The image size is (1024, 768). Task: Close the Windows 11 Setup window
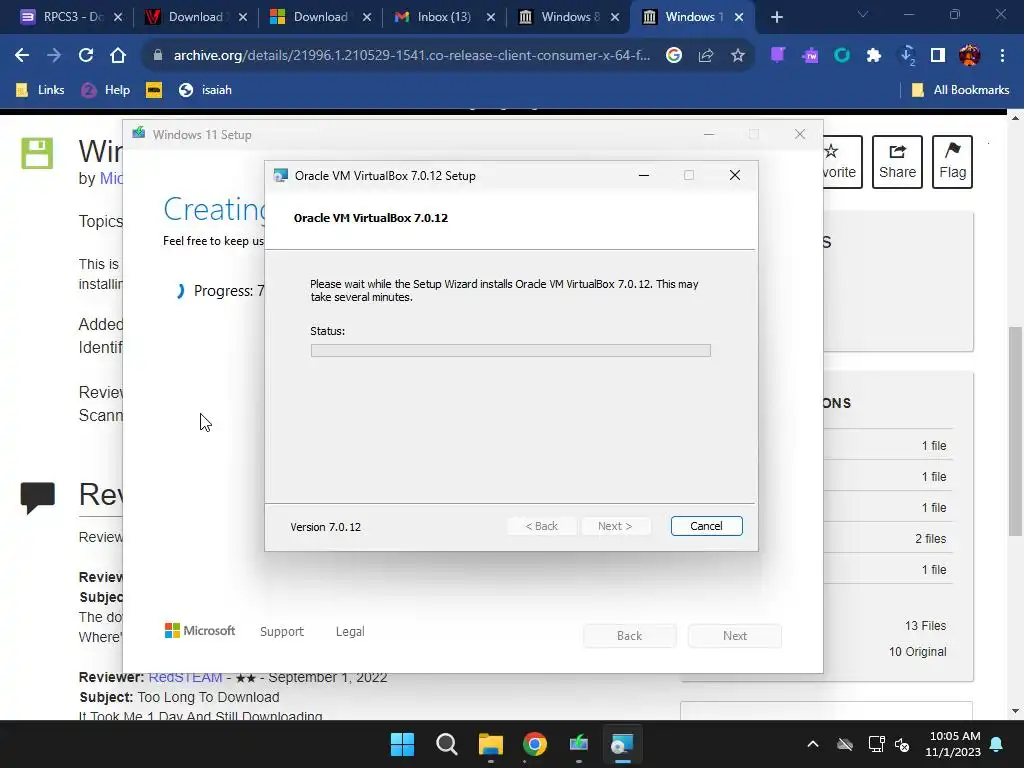[x=799, y=134]
